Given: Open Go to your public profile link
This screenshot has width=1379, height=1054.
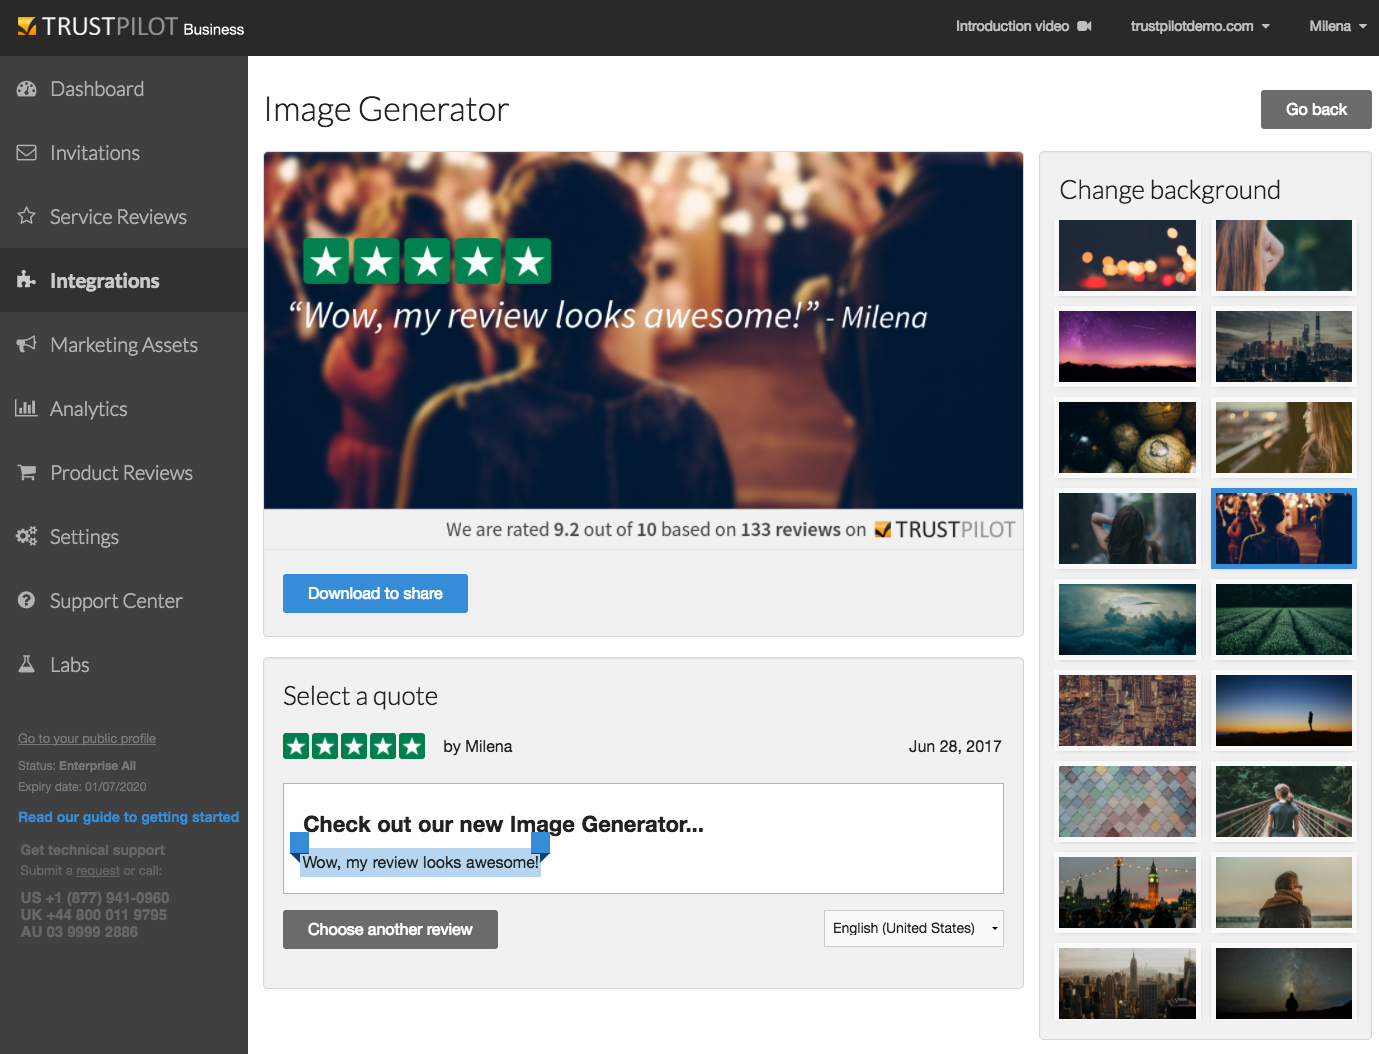Looking at the screenshot, I should (x=87, y=738).
